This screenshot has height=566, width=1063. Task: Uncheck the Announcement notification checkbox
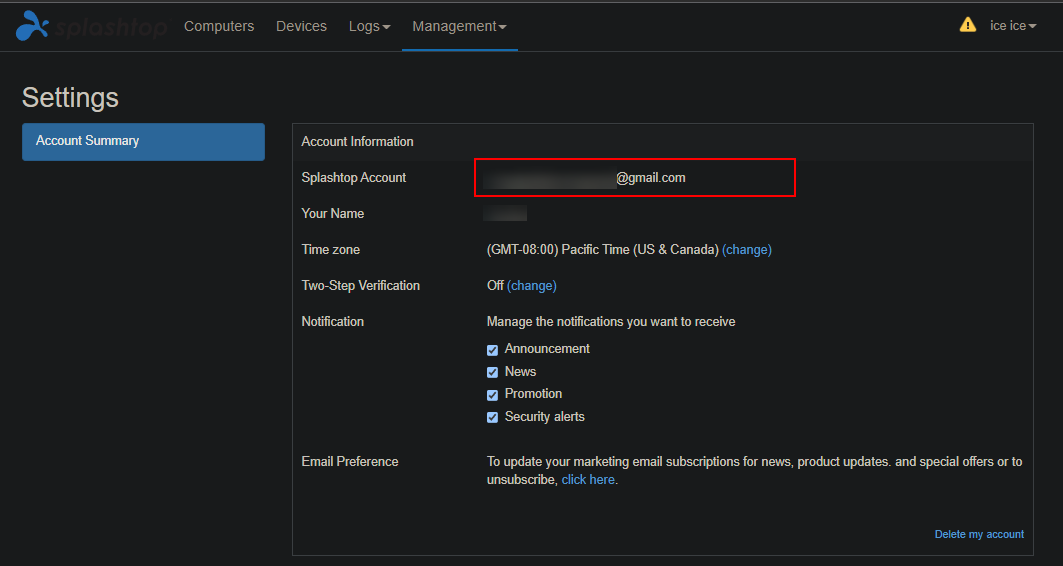click(492, 350)
